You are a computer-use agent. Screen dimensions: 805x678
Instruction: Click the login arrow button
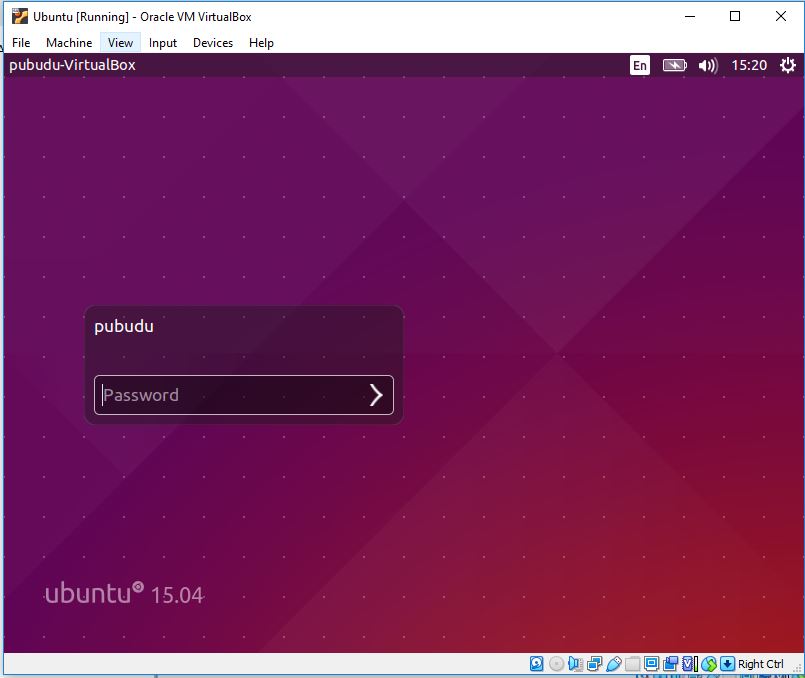point(377,395)
